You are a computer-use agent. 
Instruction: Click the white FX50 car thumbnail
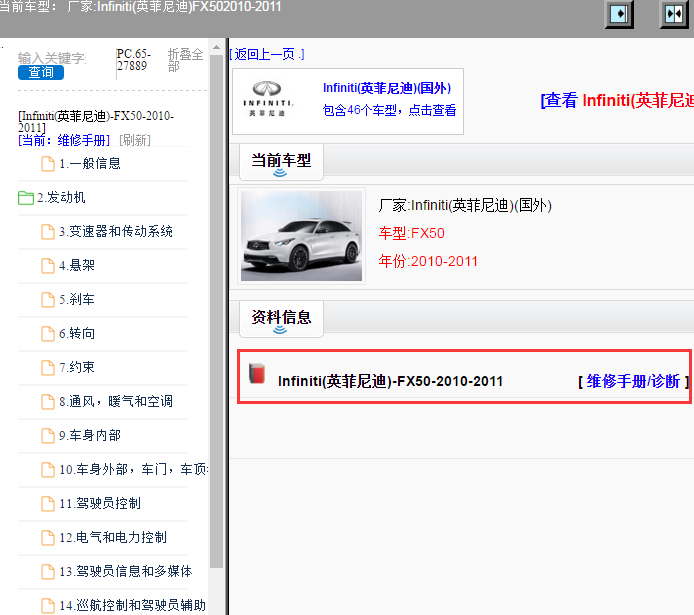pos(301,236)
